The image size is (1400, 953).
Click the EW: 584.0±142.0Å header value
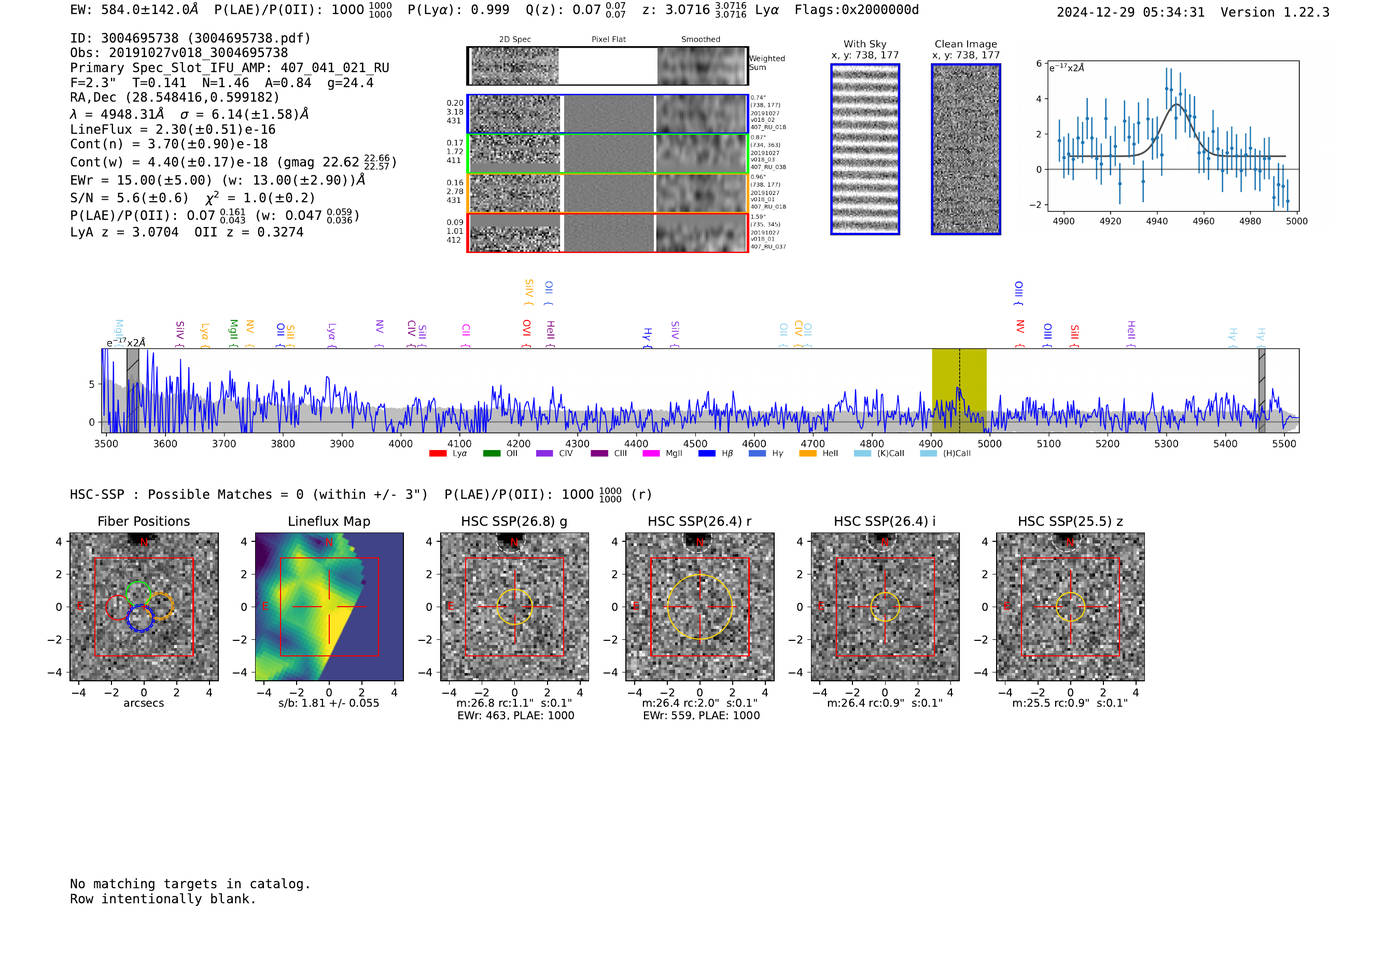(x=134, y=11)
